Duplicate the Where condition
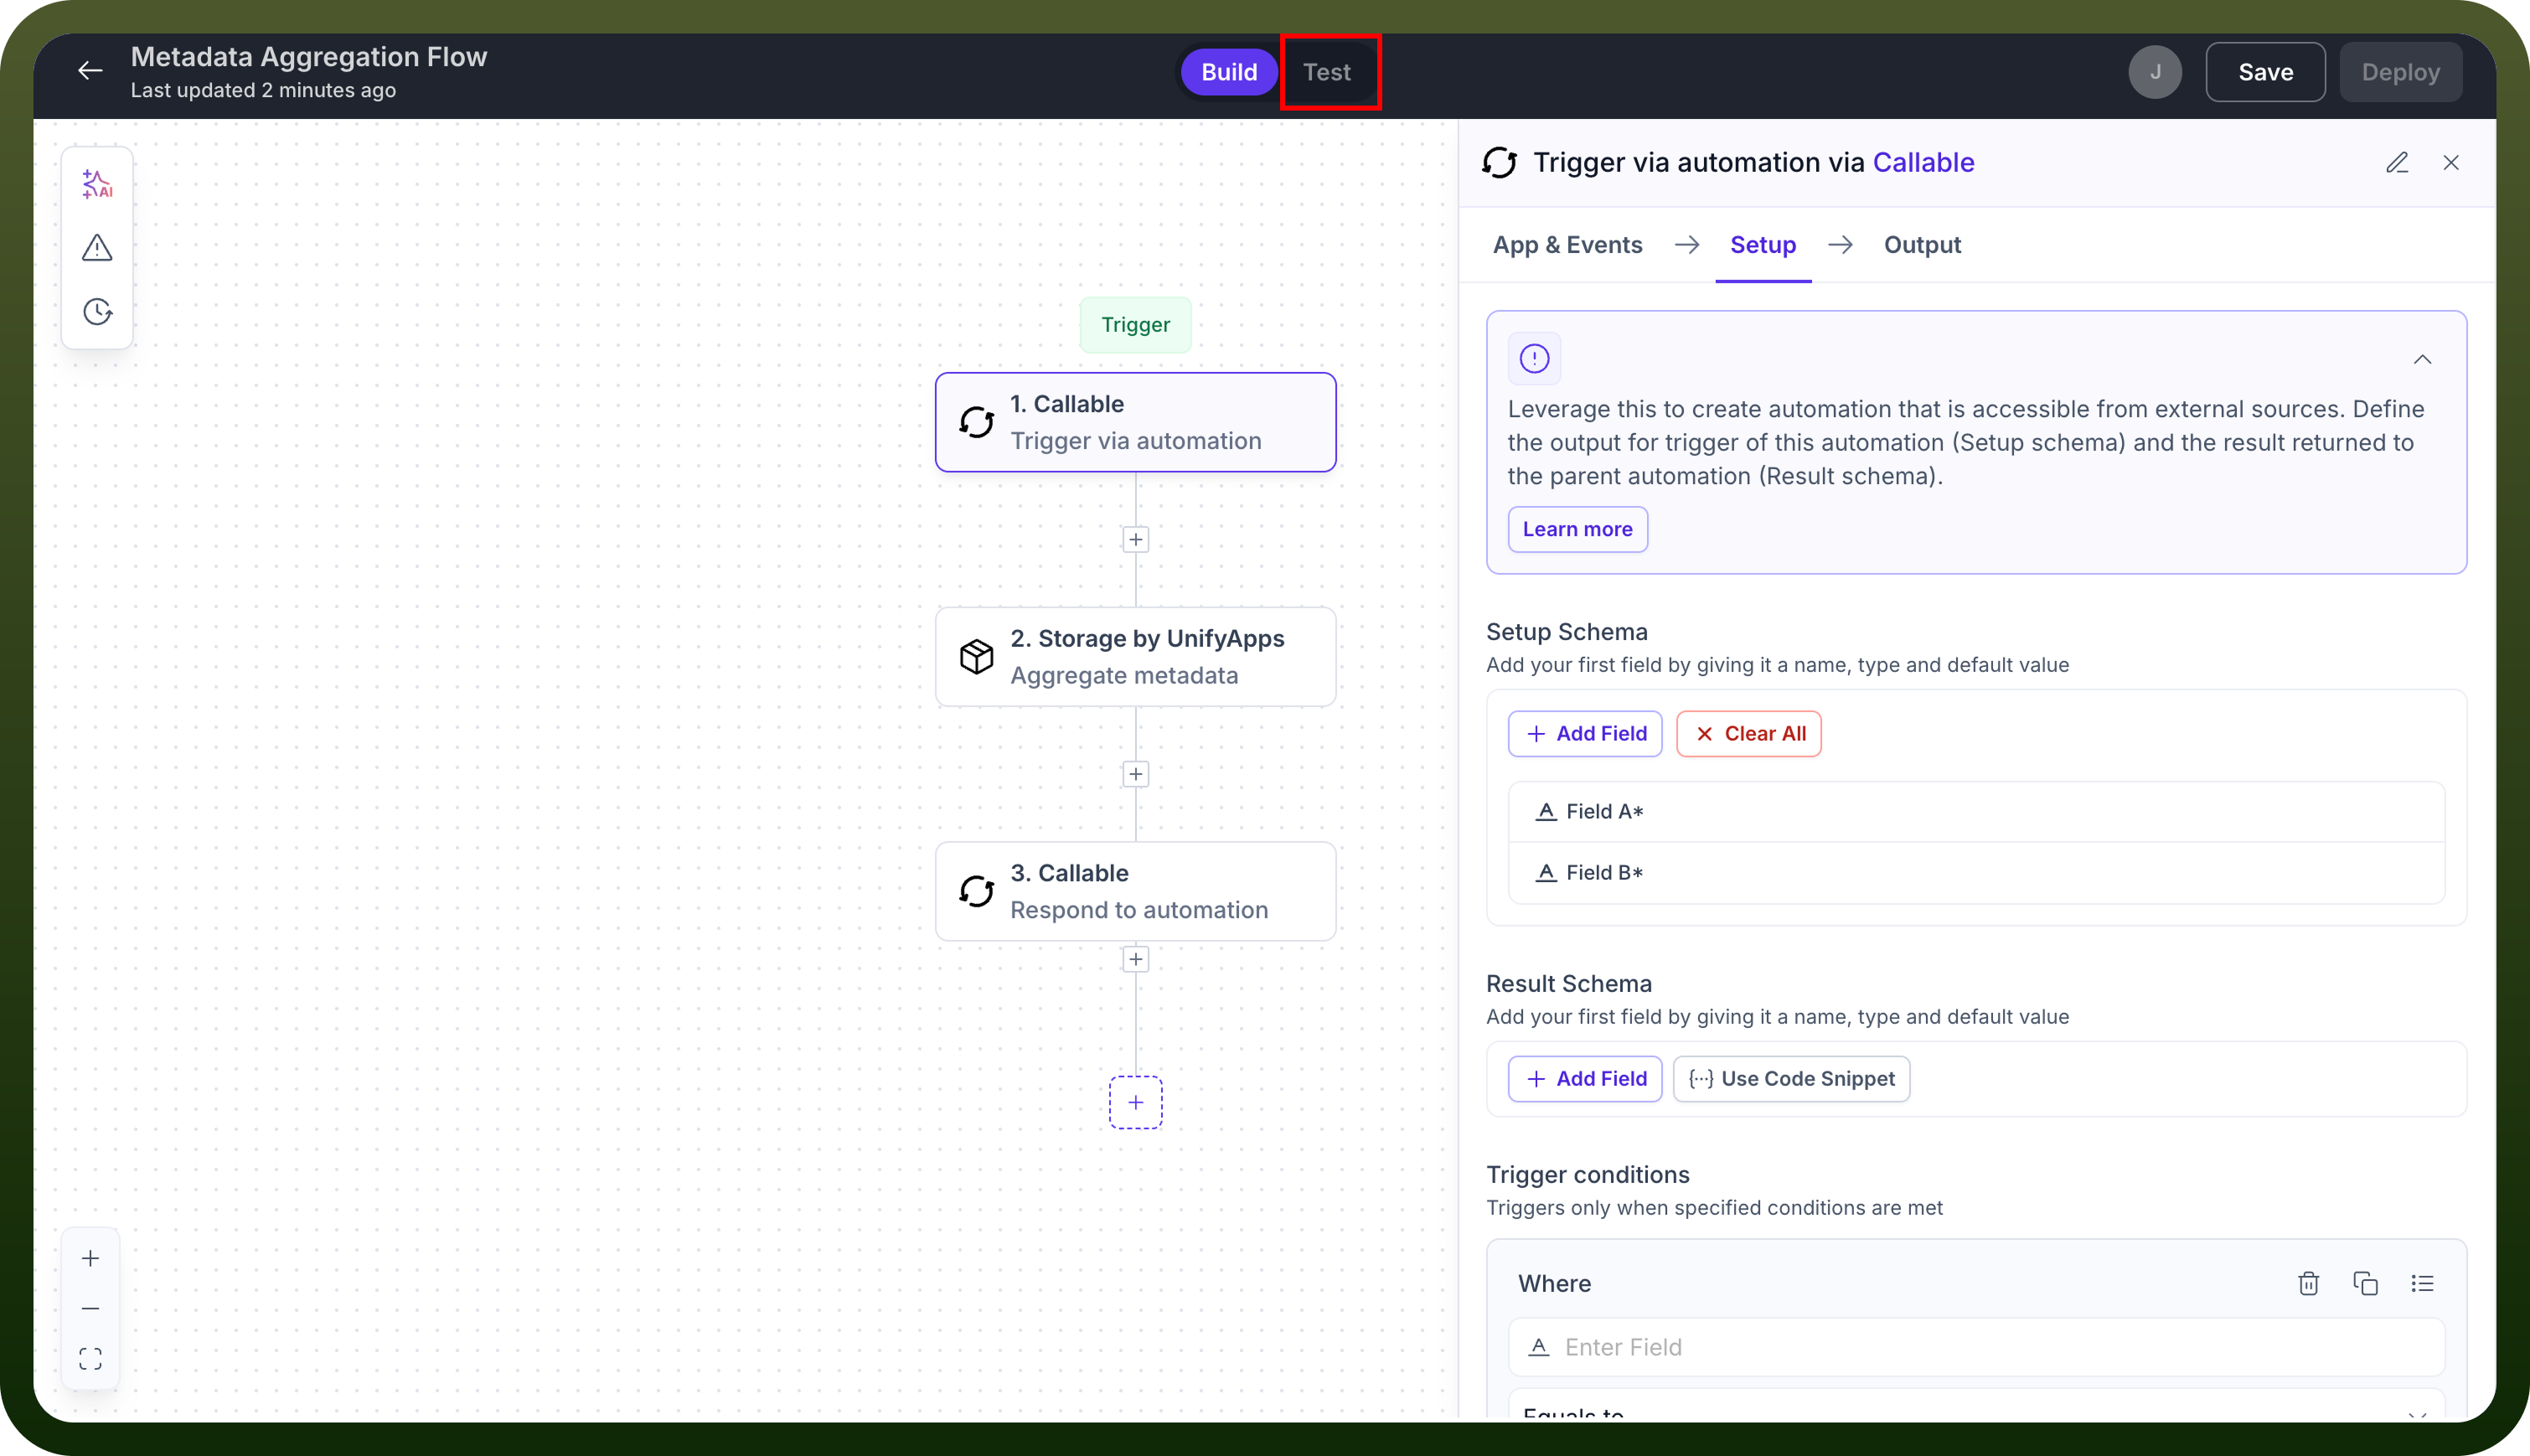Viewport: 2530px width, 1456px height. [2365, 1283]
